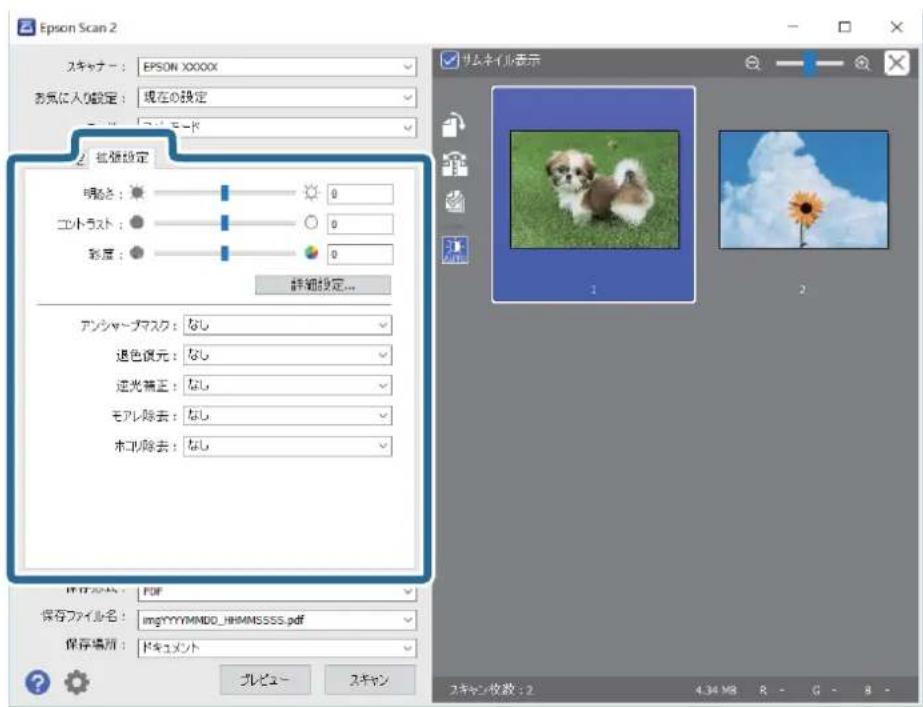The width and height of the screenshot is (923, 707).
Task: Click the rotate image icon beside thumbnails
Action: click(454, 125)
